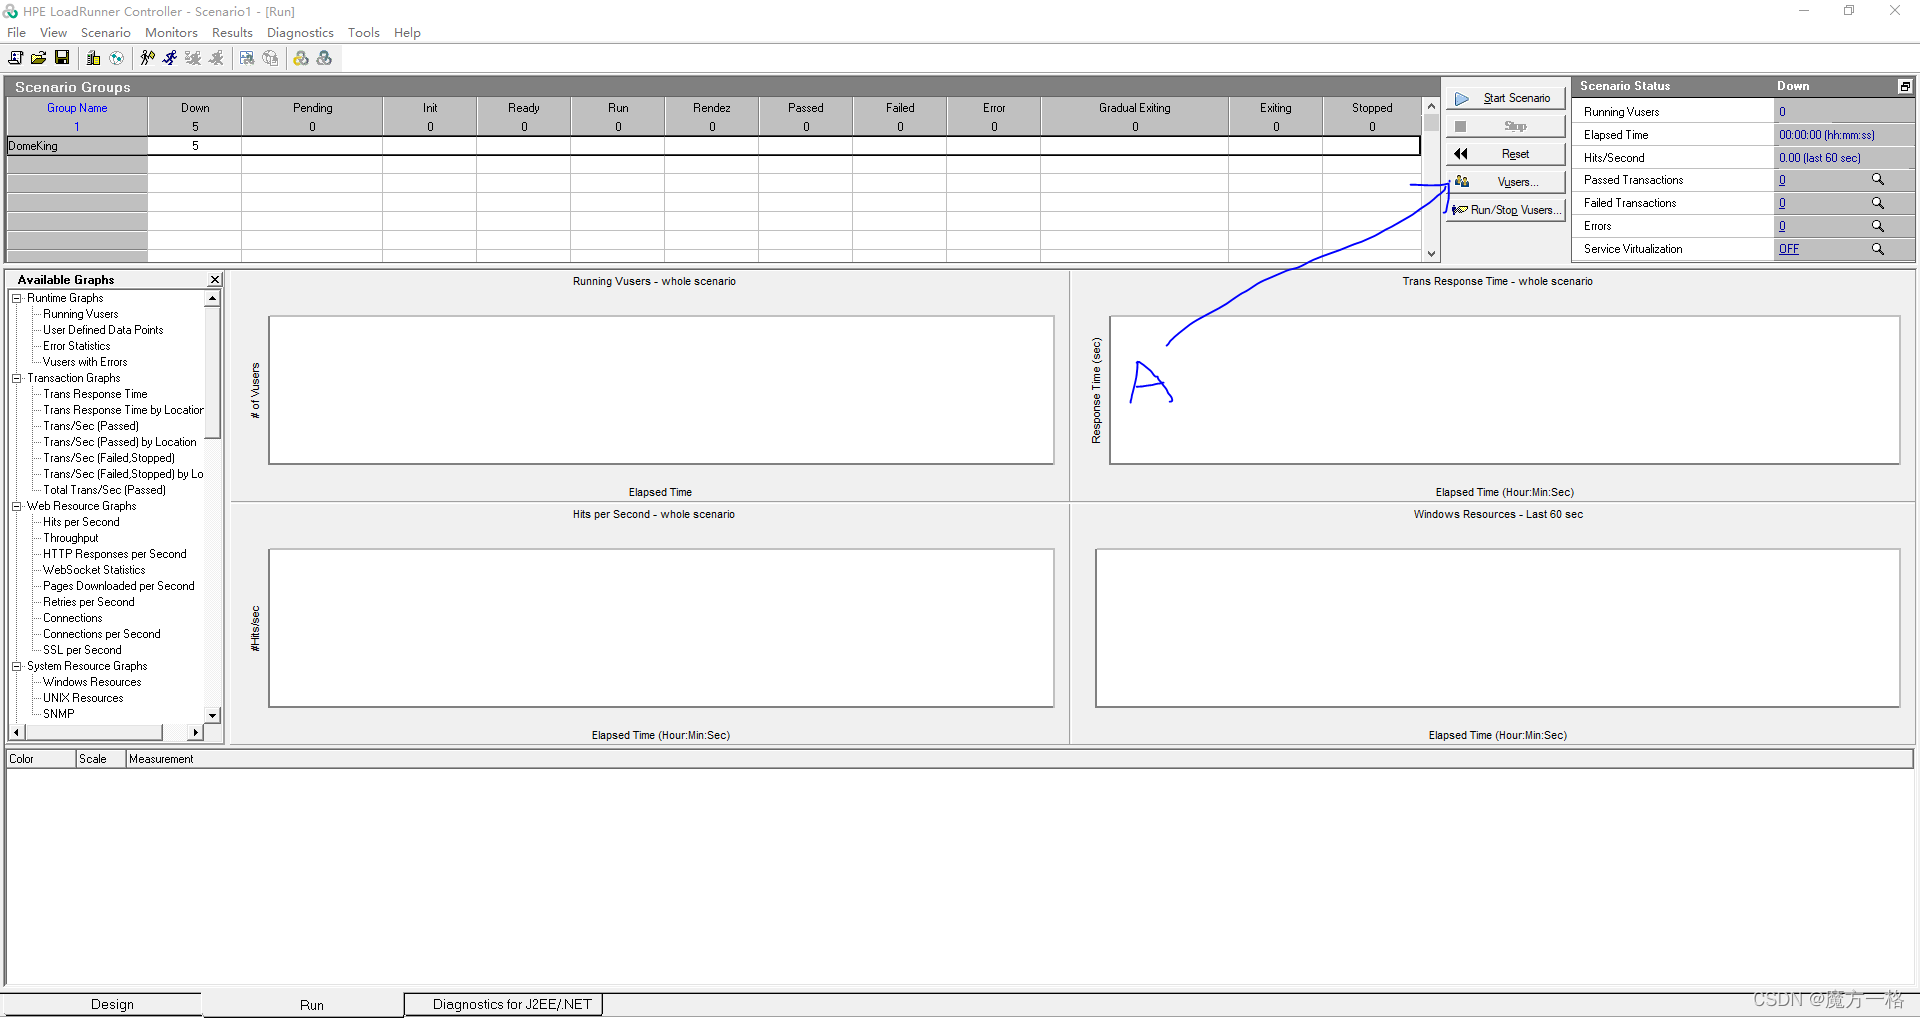Open the View menu
Image resolution: width=1920 pixels, height=1018 pixels.
click(x=53, y=33)
